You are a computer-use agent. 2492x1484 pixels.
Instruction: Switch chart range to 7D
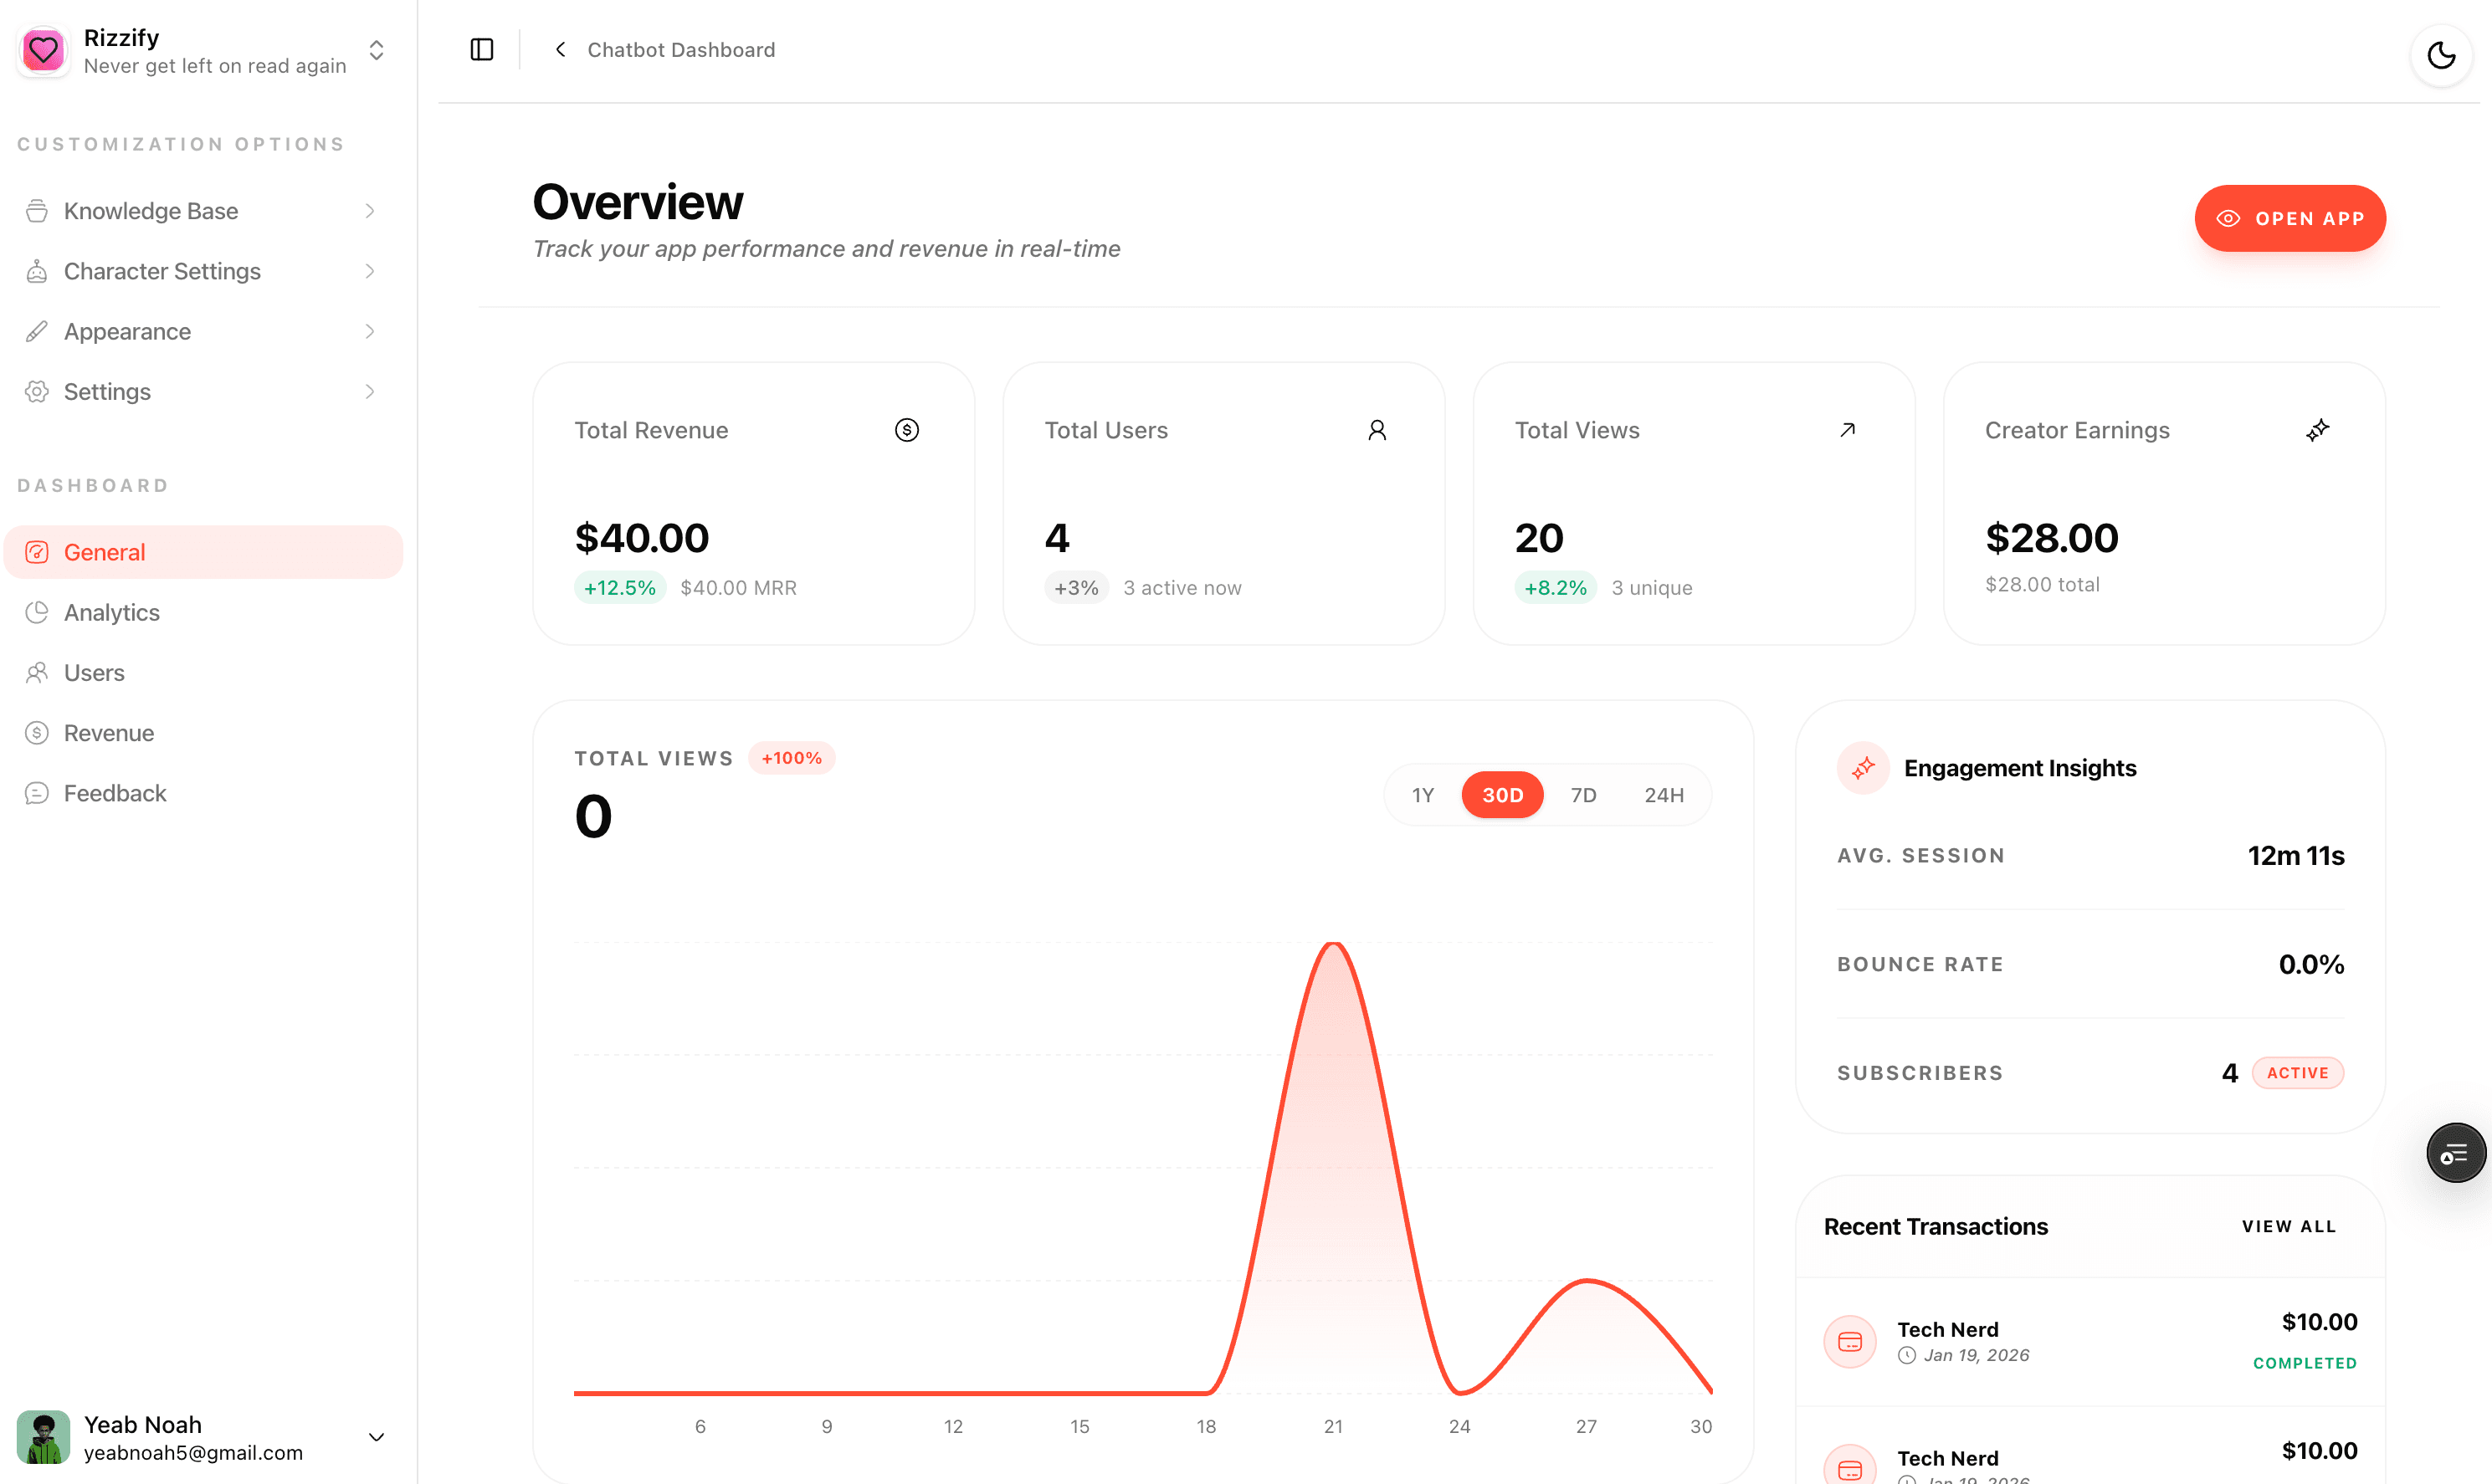[1584, 794]
